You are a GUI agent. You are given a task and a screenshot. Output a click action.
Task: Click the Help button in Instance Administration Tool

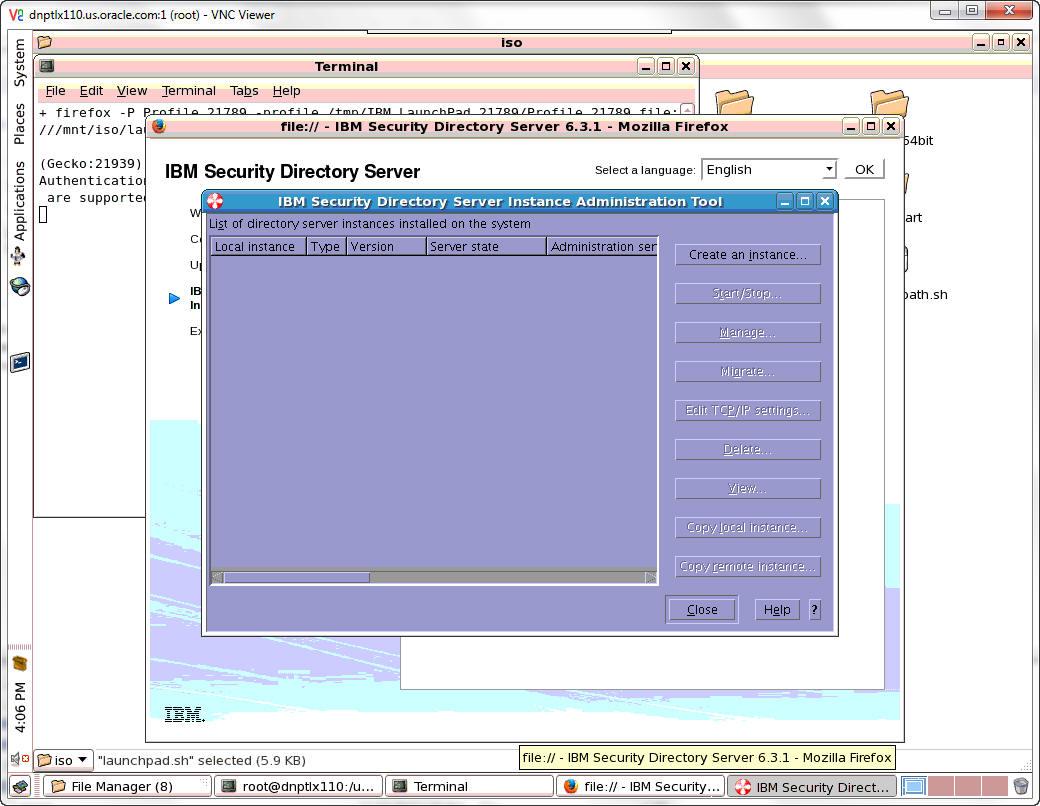point(777,610)
